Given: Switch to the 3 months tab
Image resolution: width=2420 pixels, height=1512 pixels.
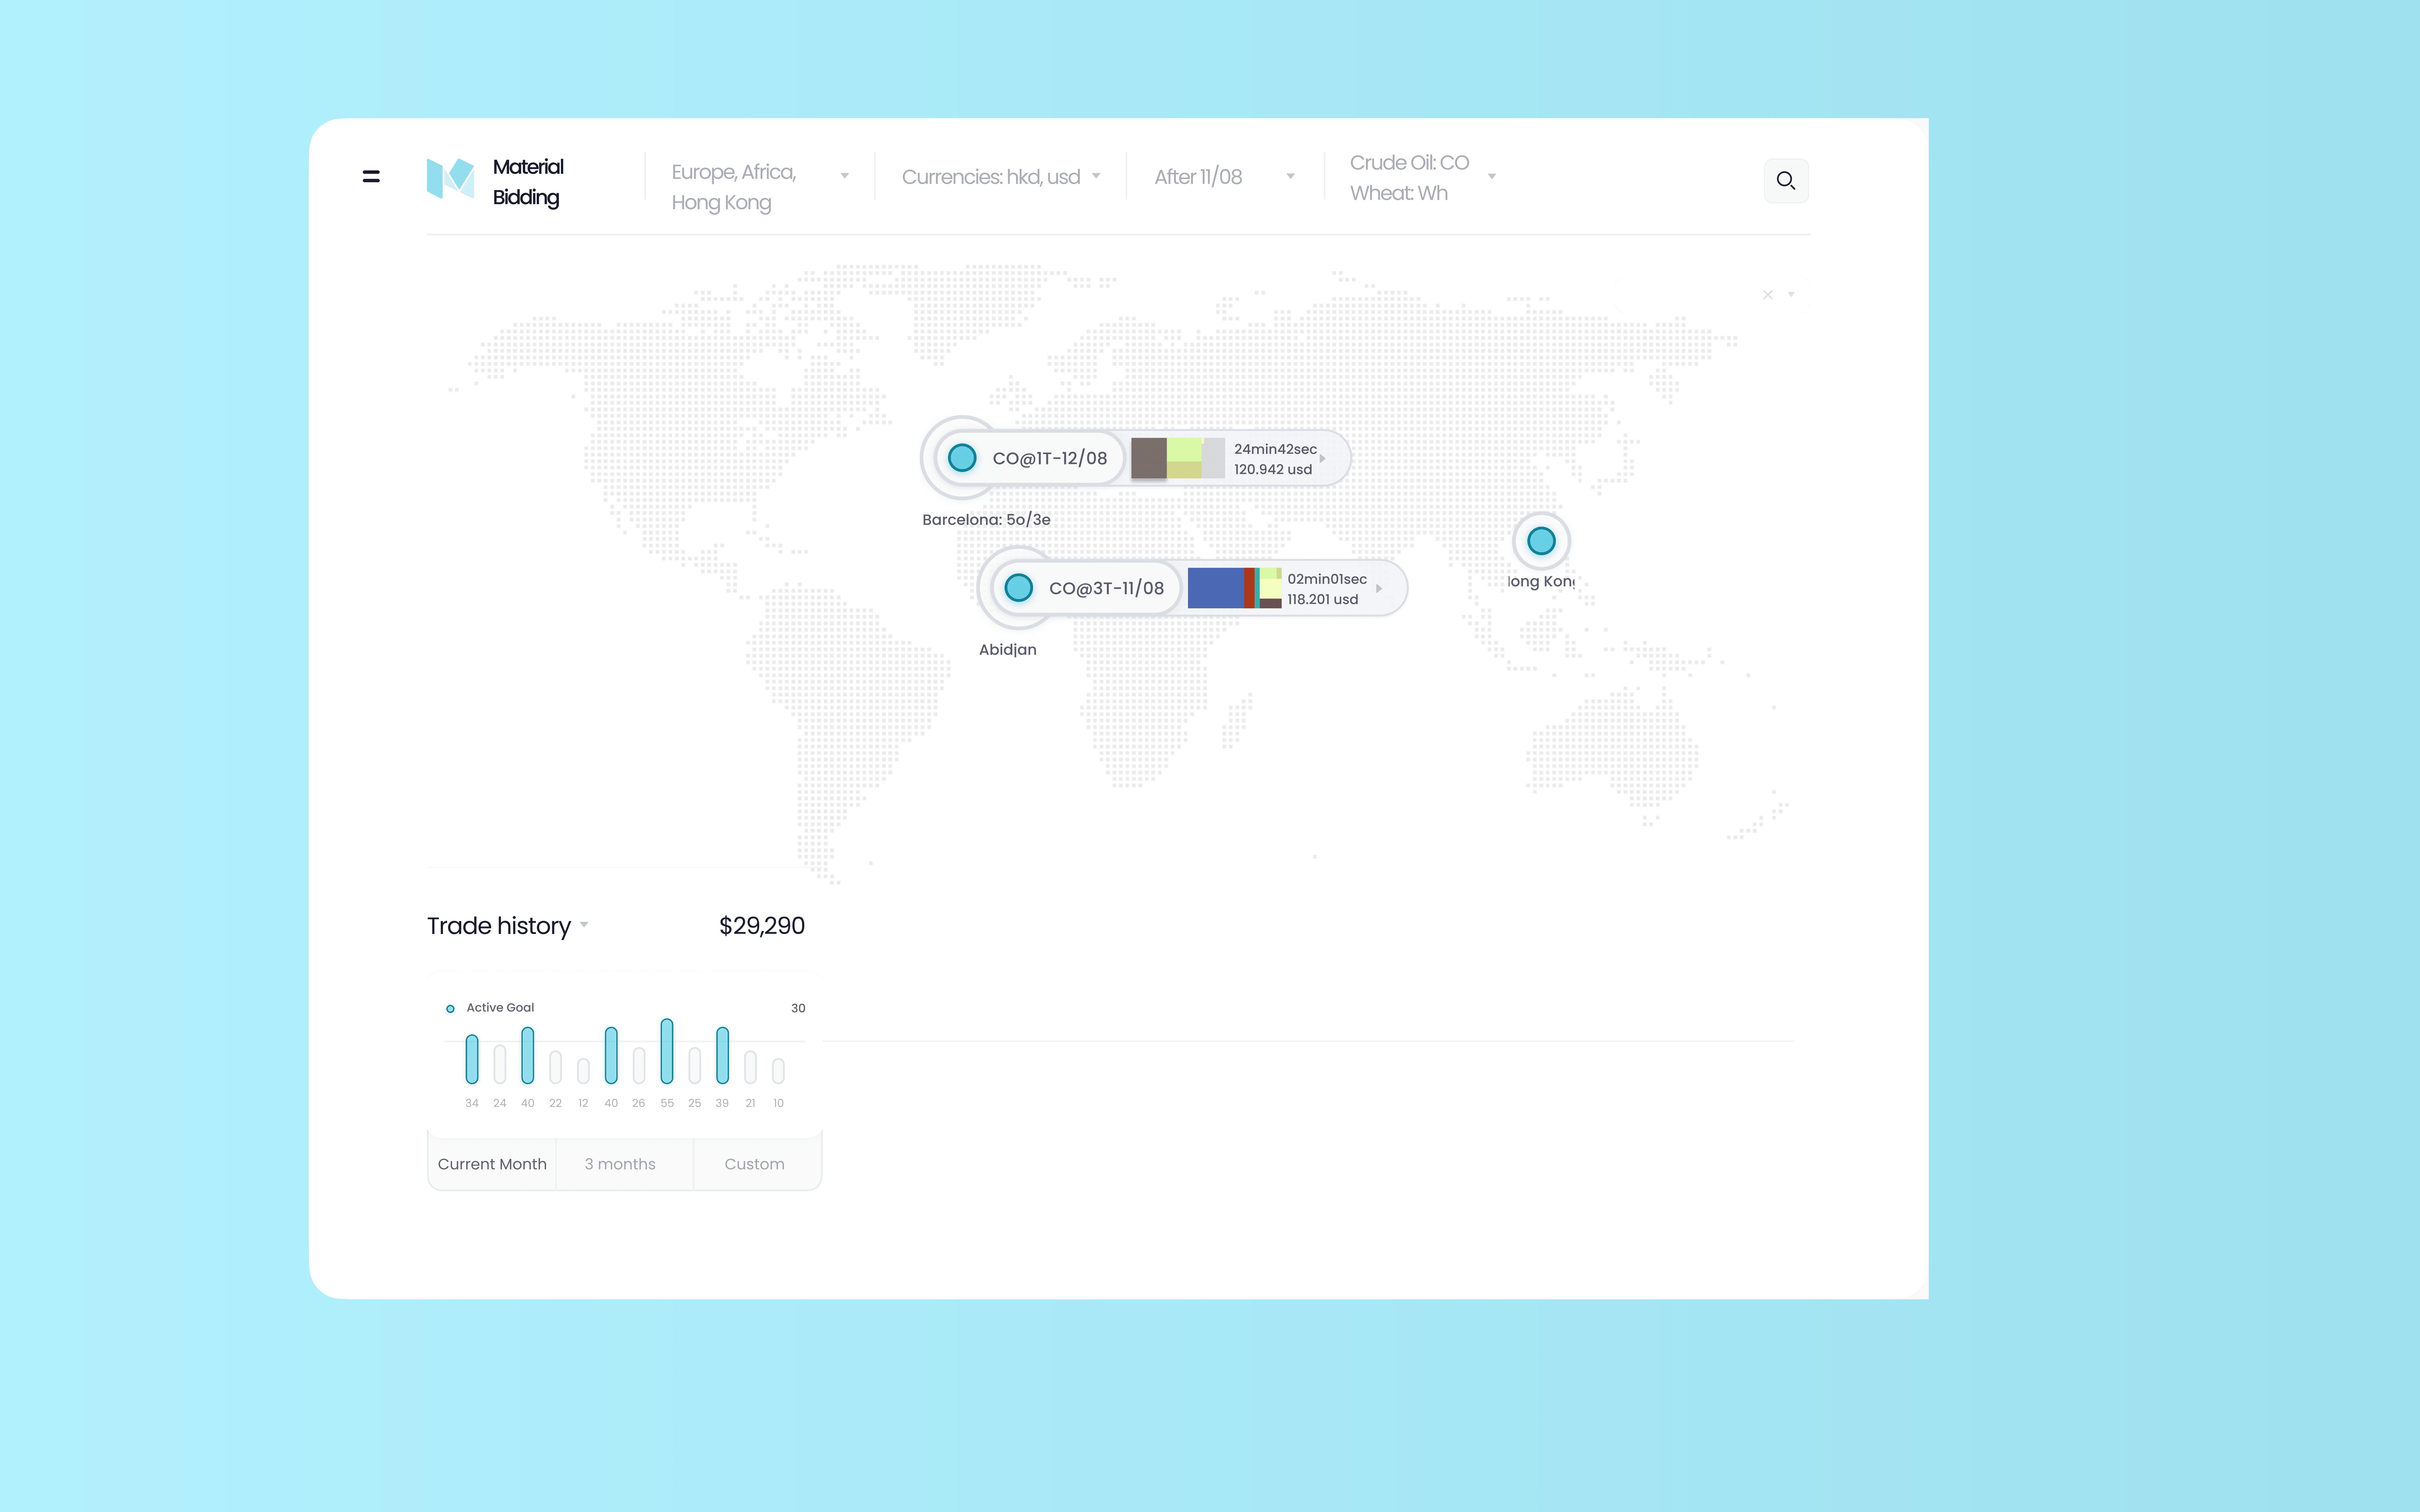Looking at the screenshot, I should point(620,1164).
